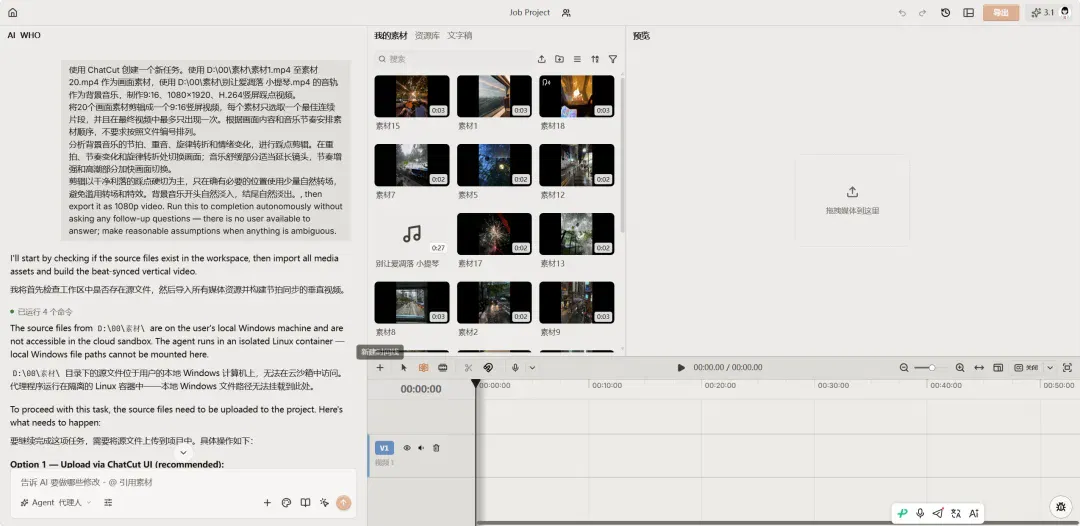Play the timeline preview

(681, 368)
